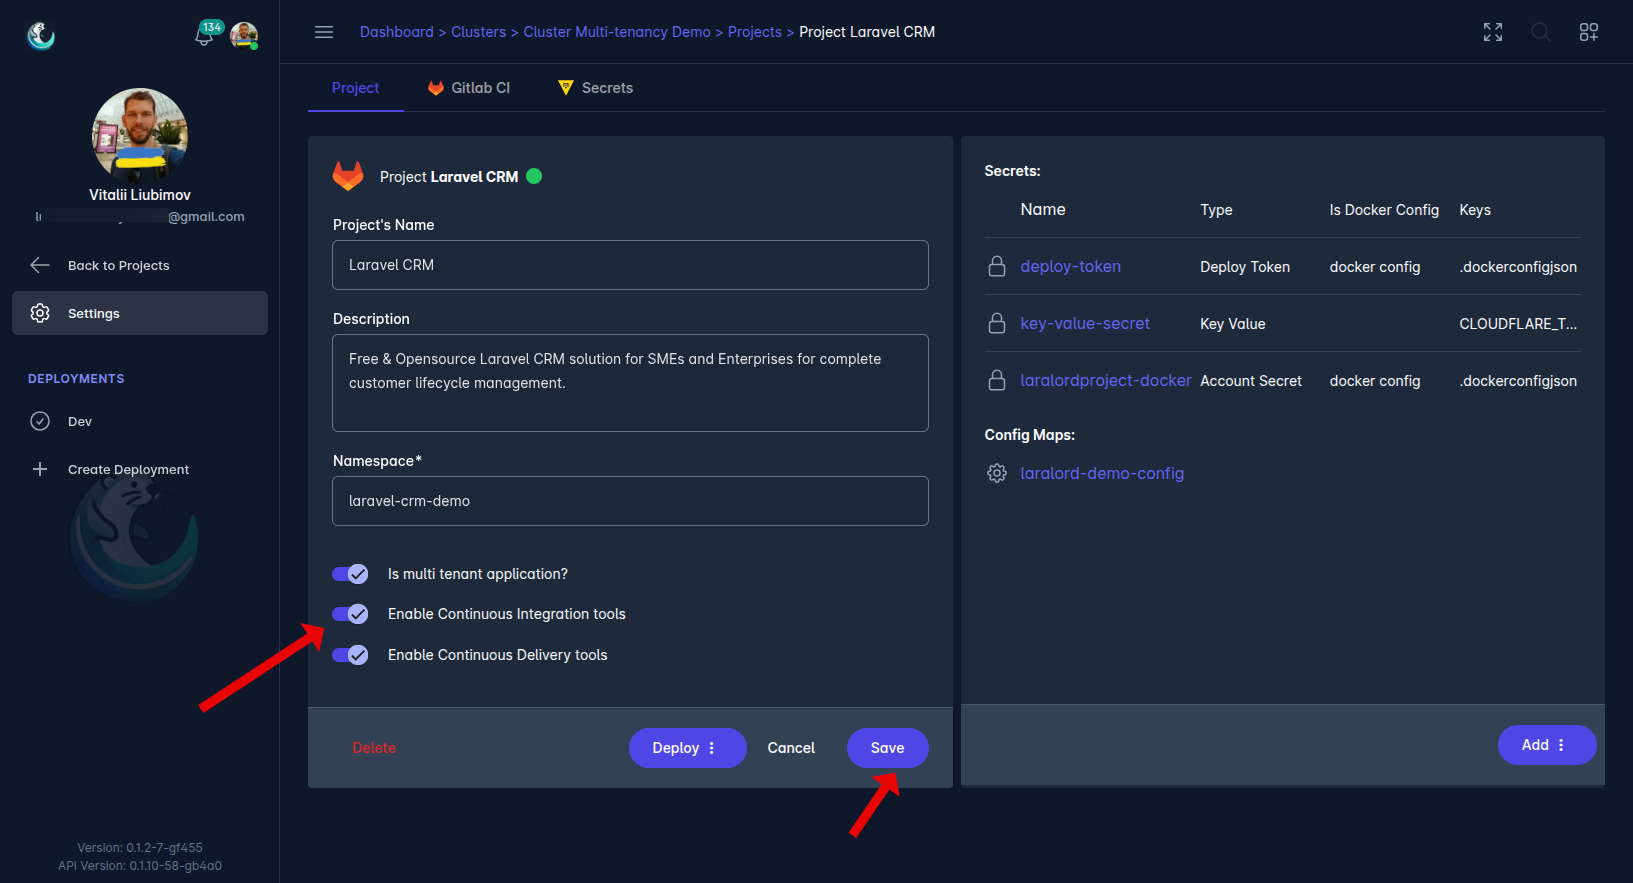
Task: Open the Projects breadcrumb link
Action: pyautogui.click(x=755, y=32)
